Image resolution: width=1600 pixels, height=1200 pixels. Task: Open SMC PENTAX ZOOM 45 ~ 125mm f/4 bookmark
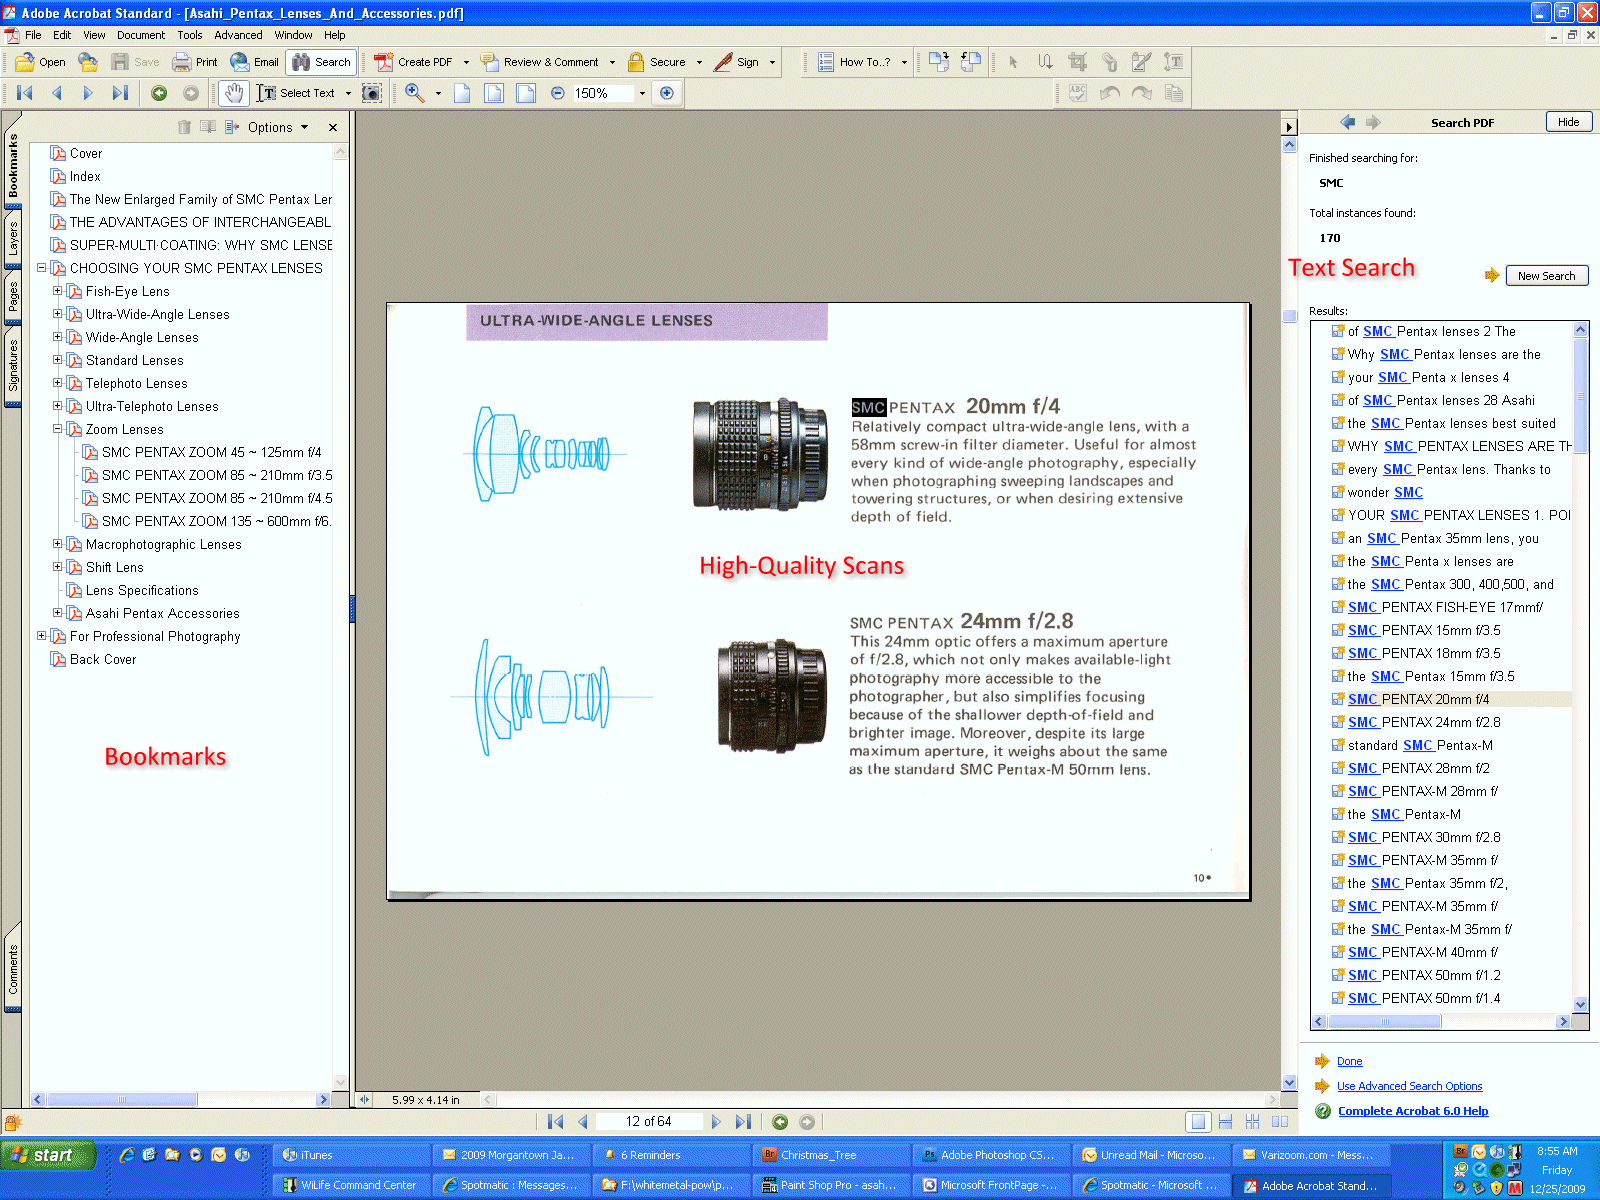pos(211,452)
